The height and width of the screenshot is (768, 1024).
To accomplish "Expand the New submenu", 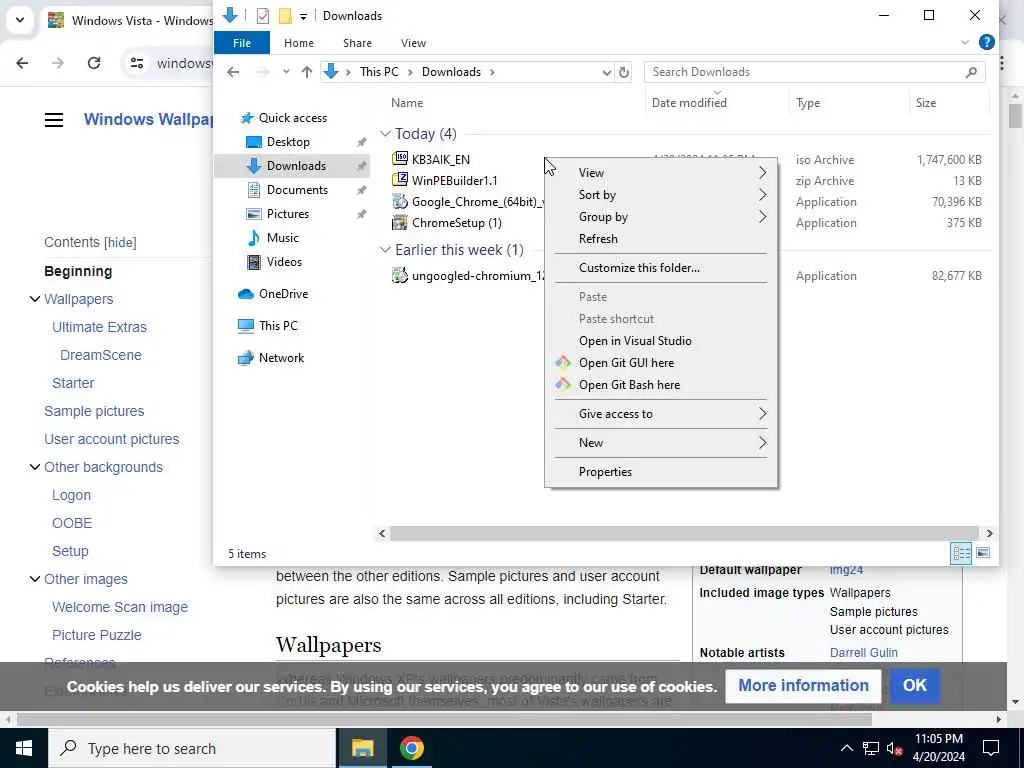I will (660, 442).
